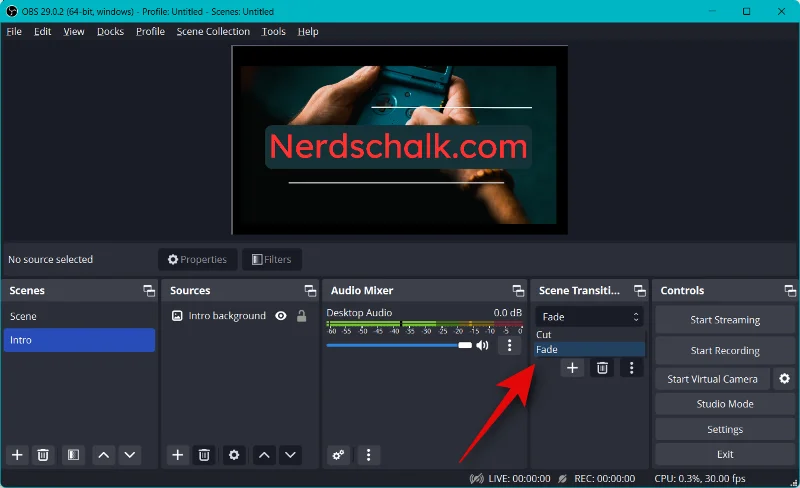Toggle lock on Intro background source

[302, 316]
